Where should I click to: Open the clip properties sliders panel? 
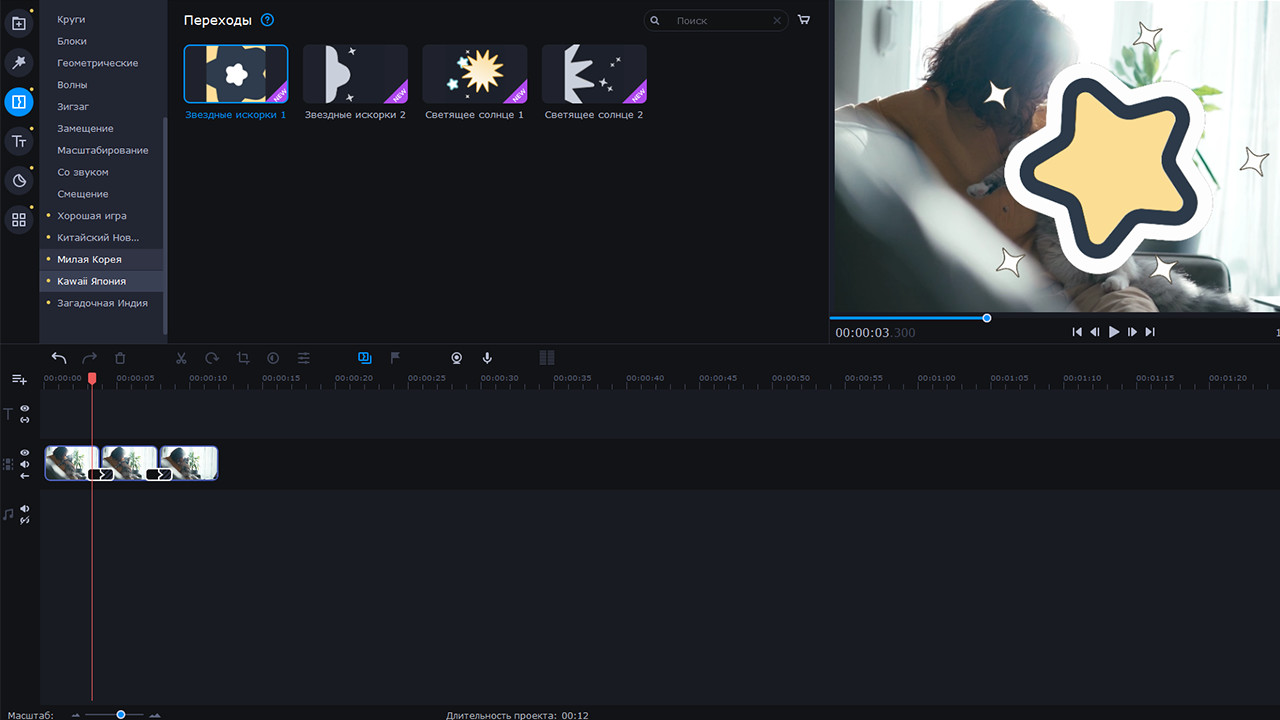304,358
